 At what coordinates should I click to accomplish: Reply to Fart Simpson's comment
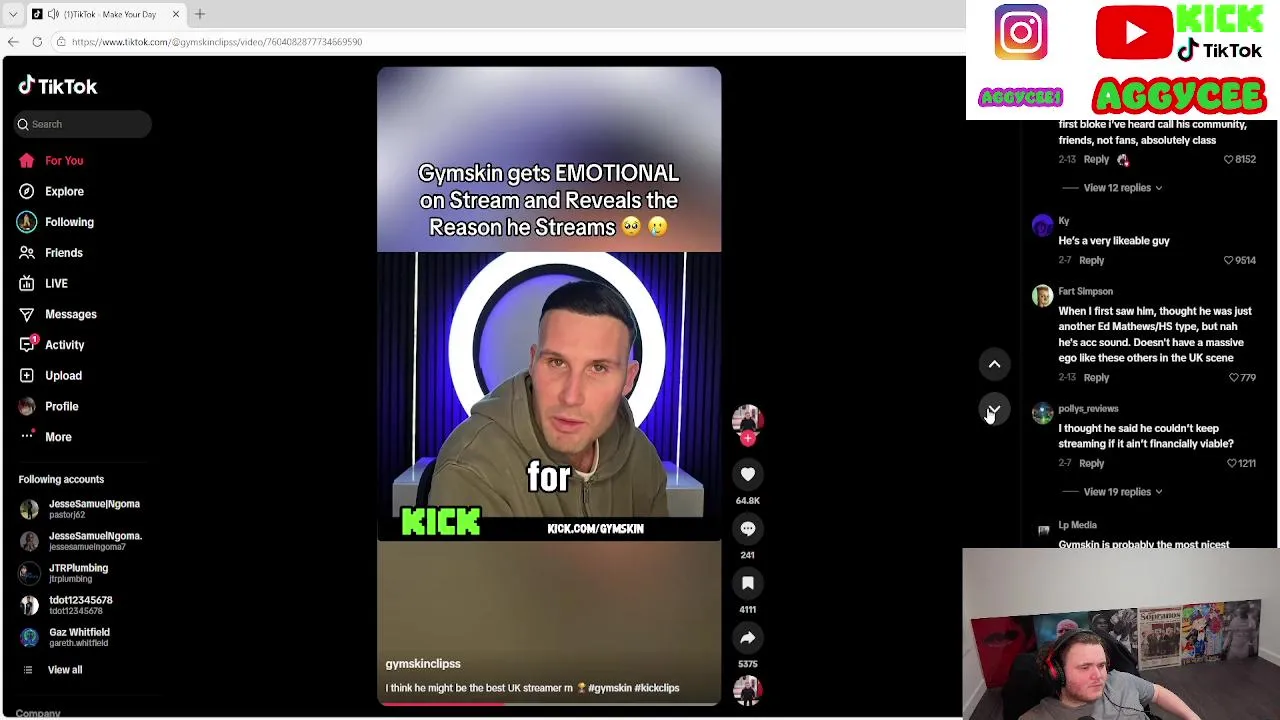(1096, 378)
